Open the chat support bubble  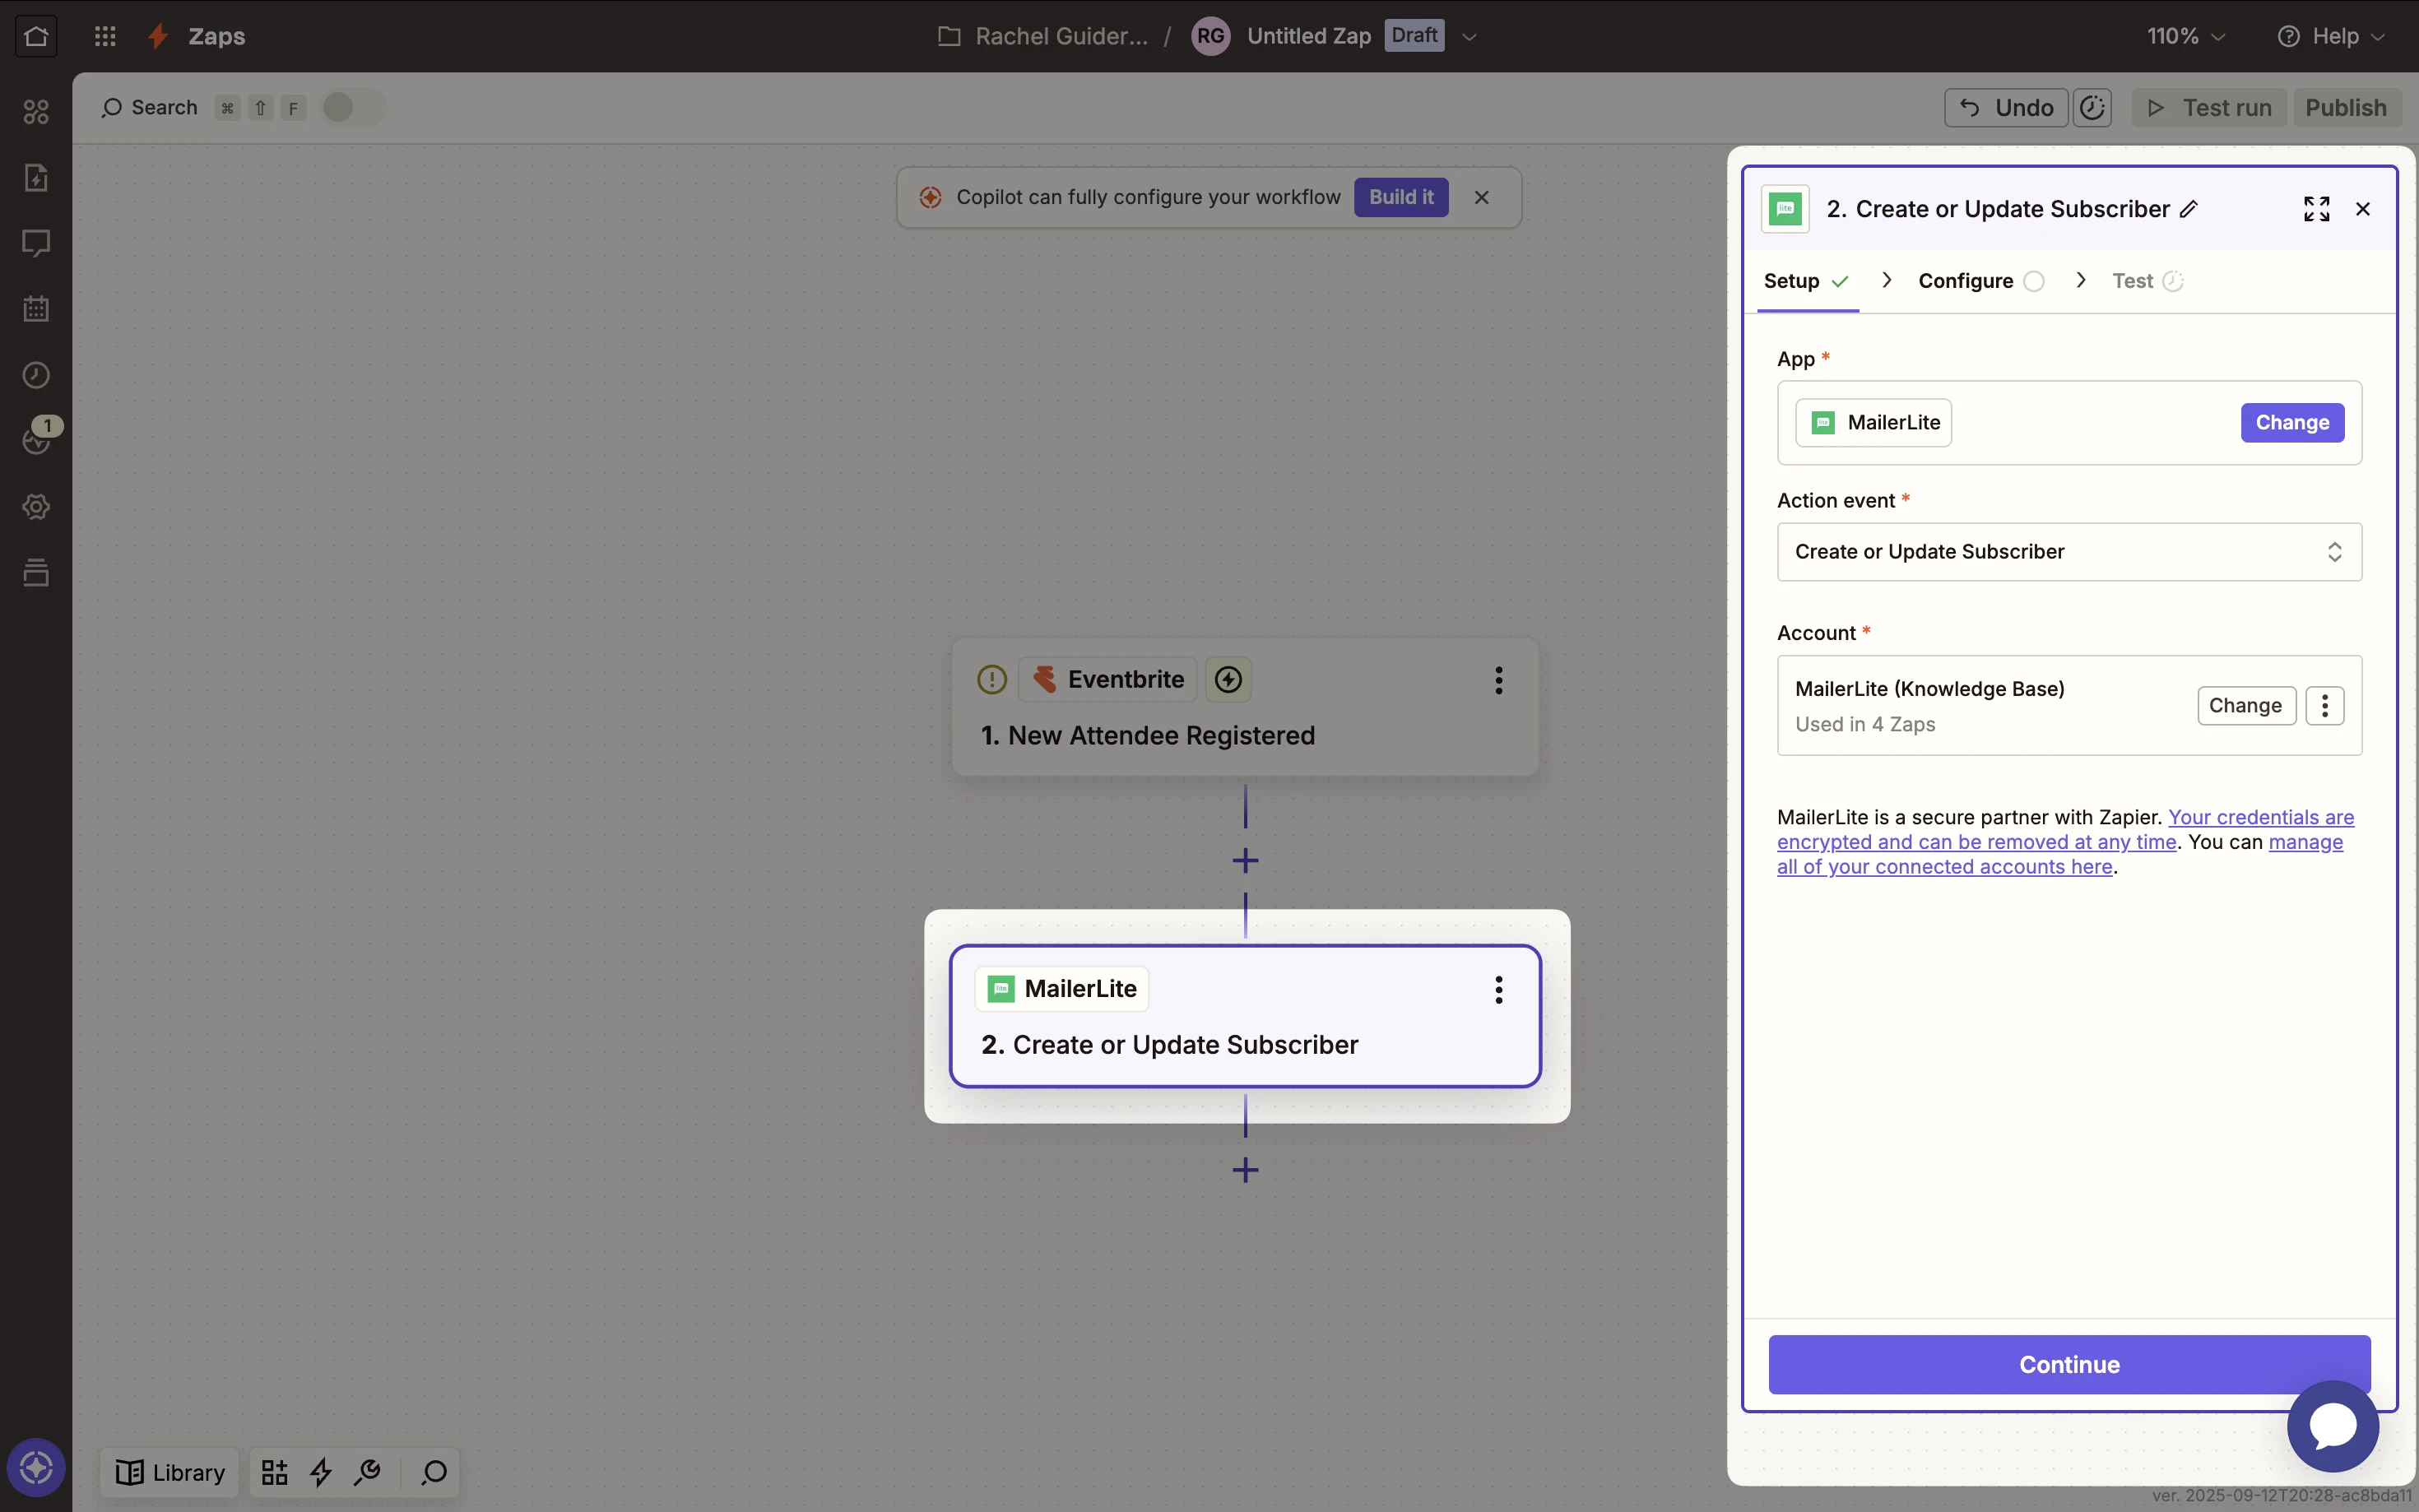pyautogui.click(x=2333, y=1426)
